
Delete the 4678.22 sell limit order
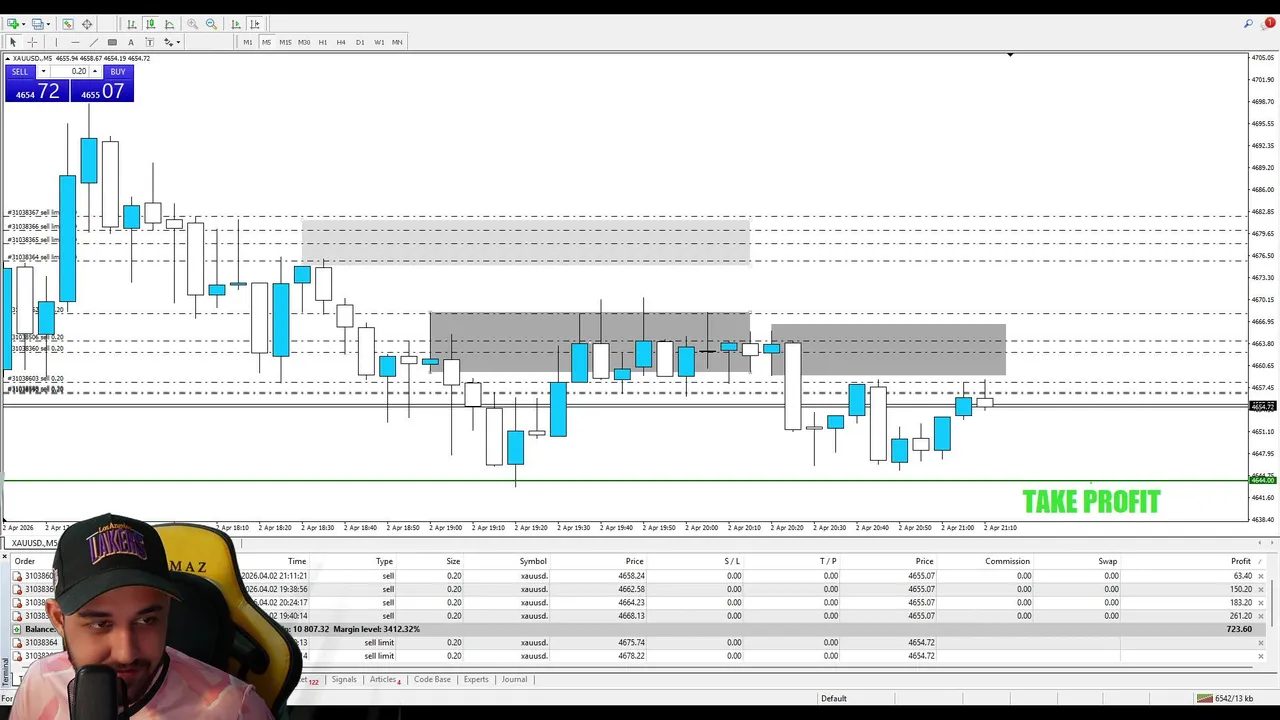click(1261, 656)
